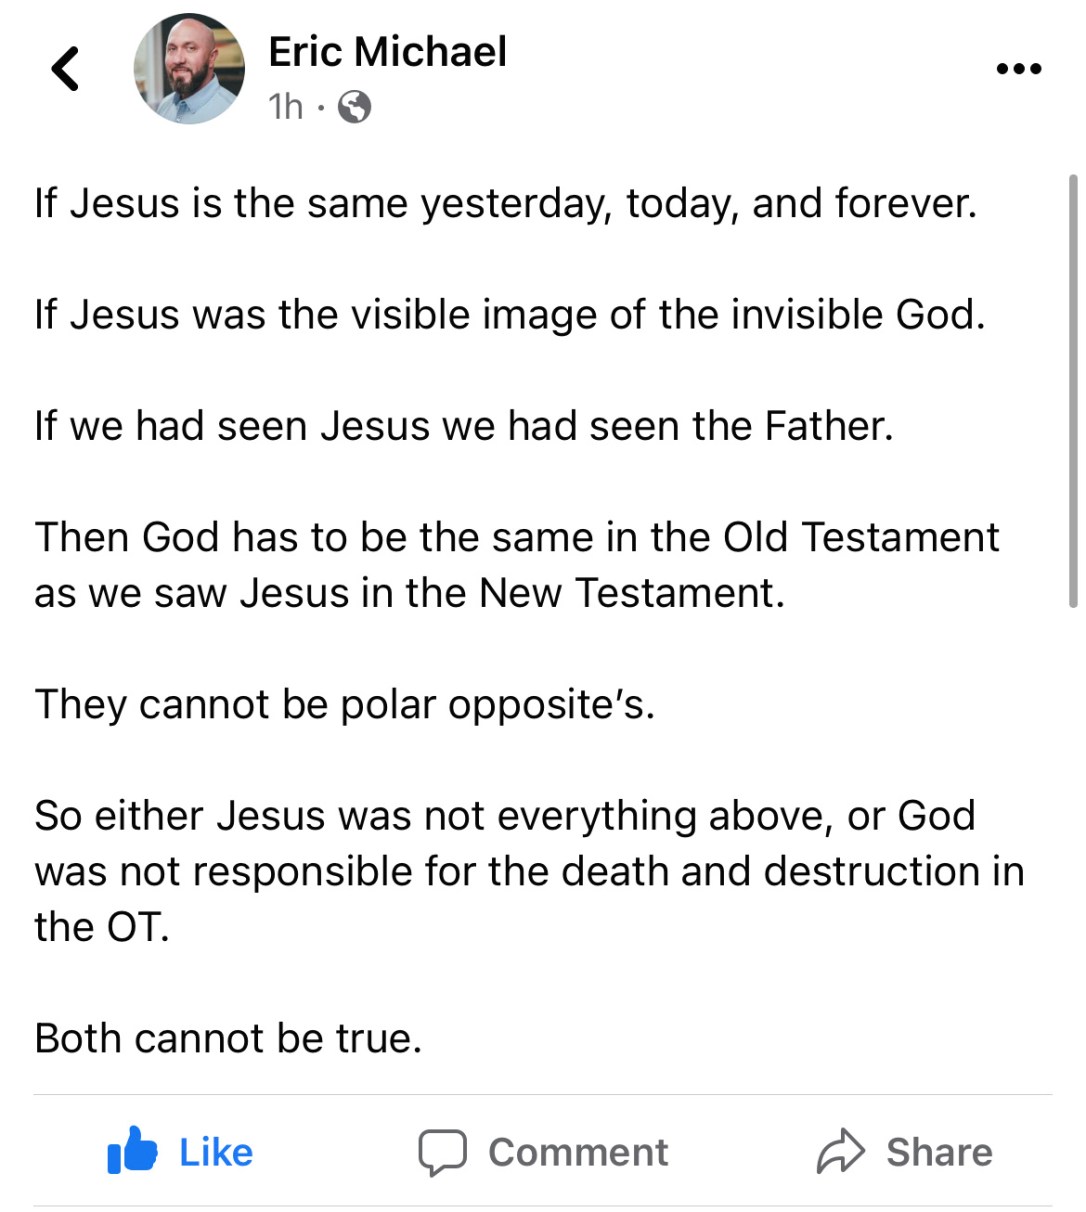
Task: Click the line "seen the Father"
Action: (x=464, y=426)
